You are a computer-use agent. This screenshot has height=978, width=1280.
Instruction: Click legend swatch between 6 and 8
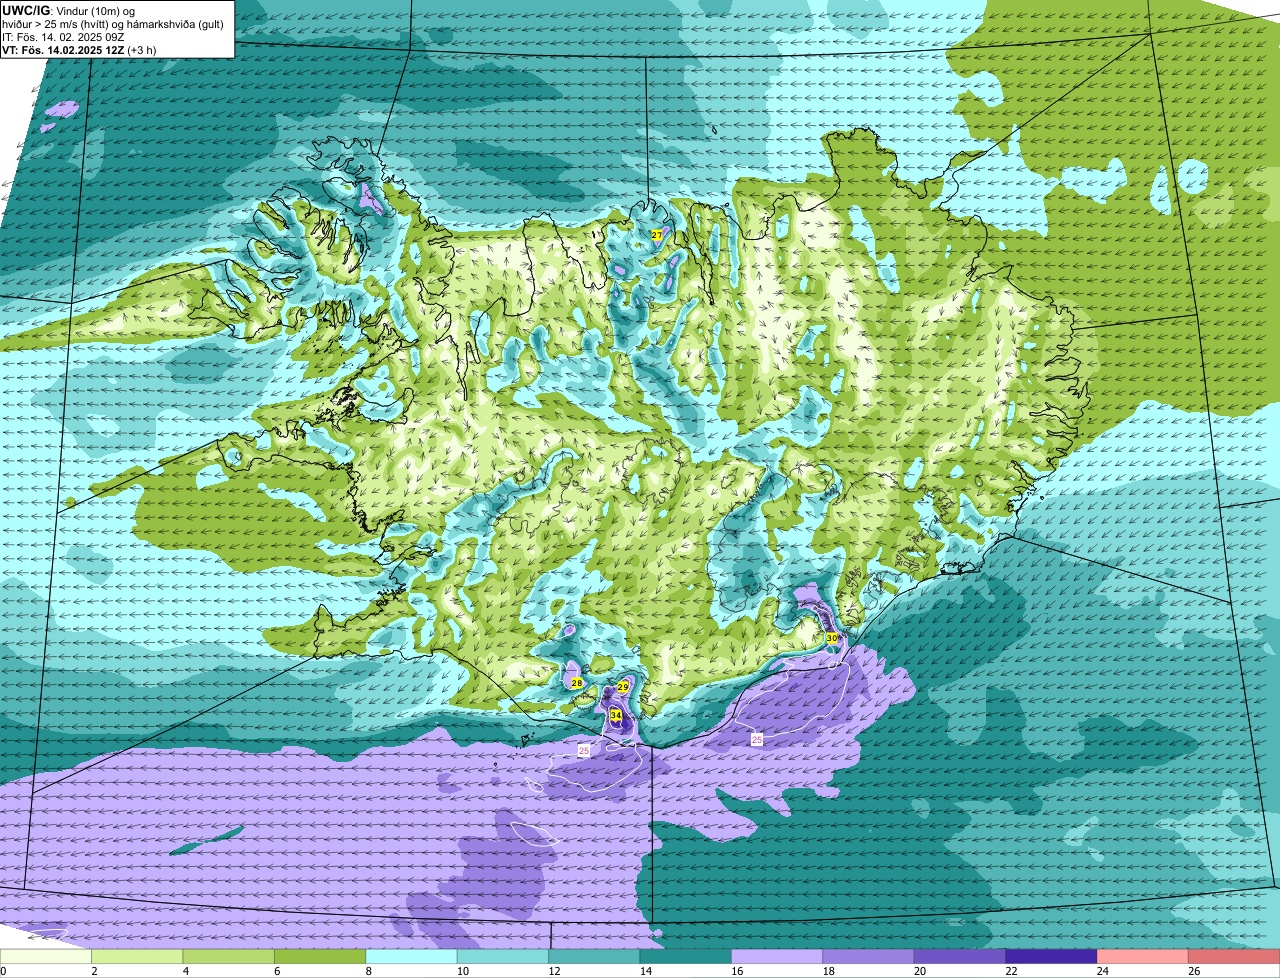[320, 957]
